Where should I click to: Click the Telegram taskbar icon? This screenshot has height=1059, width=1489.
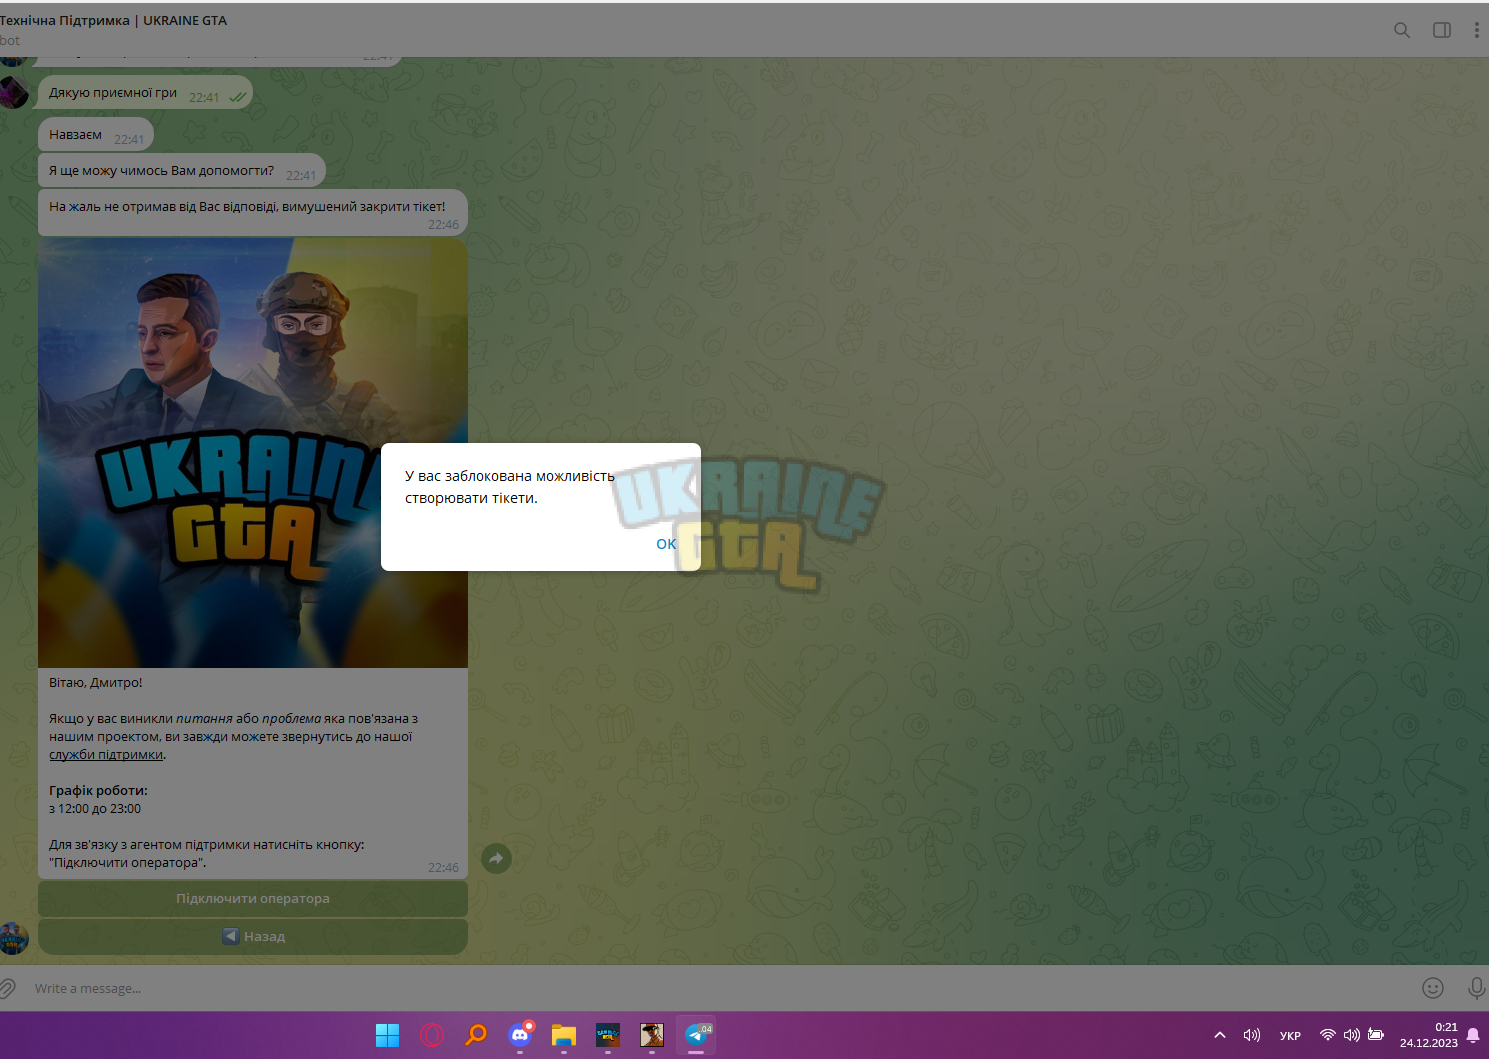click(x=696, y=1035)
